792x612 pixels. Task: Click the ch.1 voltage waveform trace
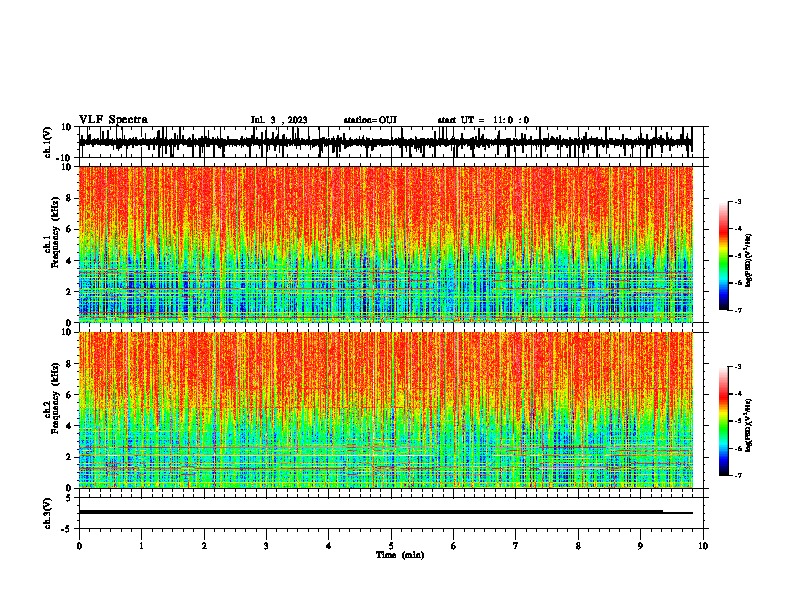385,142
